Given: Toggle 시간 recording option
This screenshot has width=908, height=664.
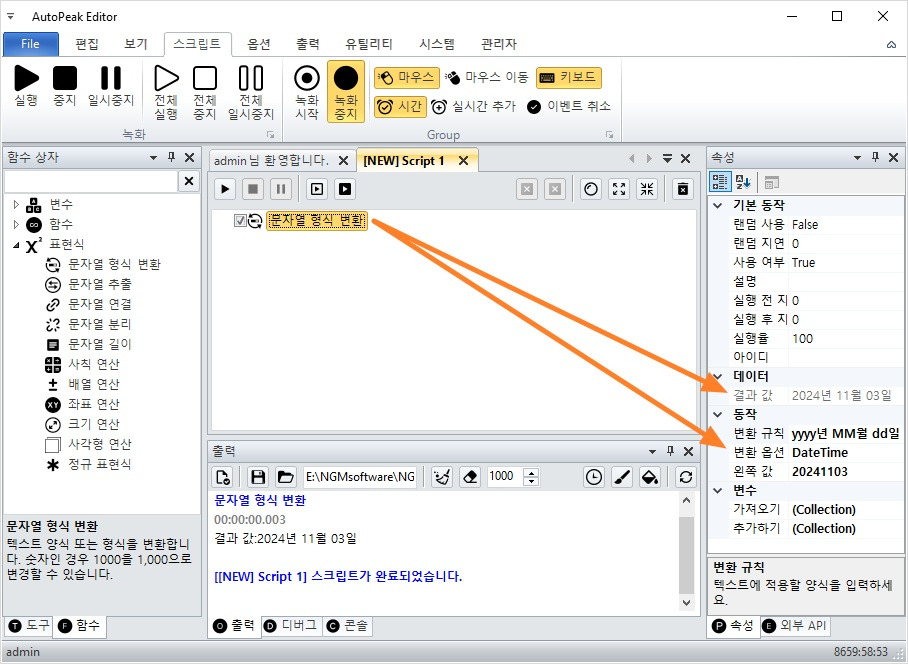Looking at the screenshot, I should (x=400, y=107).
